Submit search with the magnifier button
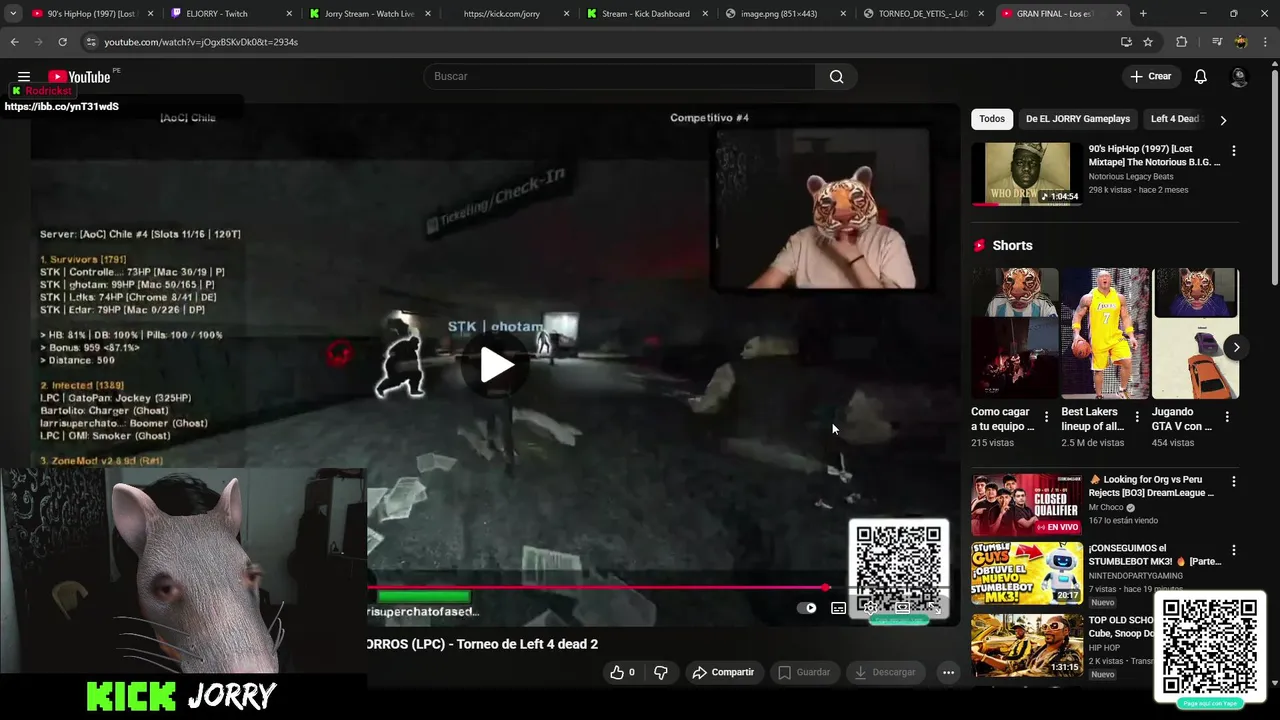This screenshot has width=1280, height=720. point(836,76)
